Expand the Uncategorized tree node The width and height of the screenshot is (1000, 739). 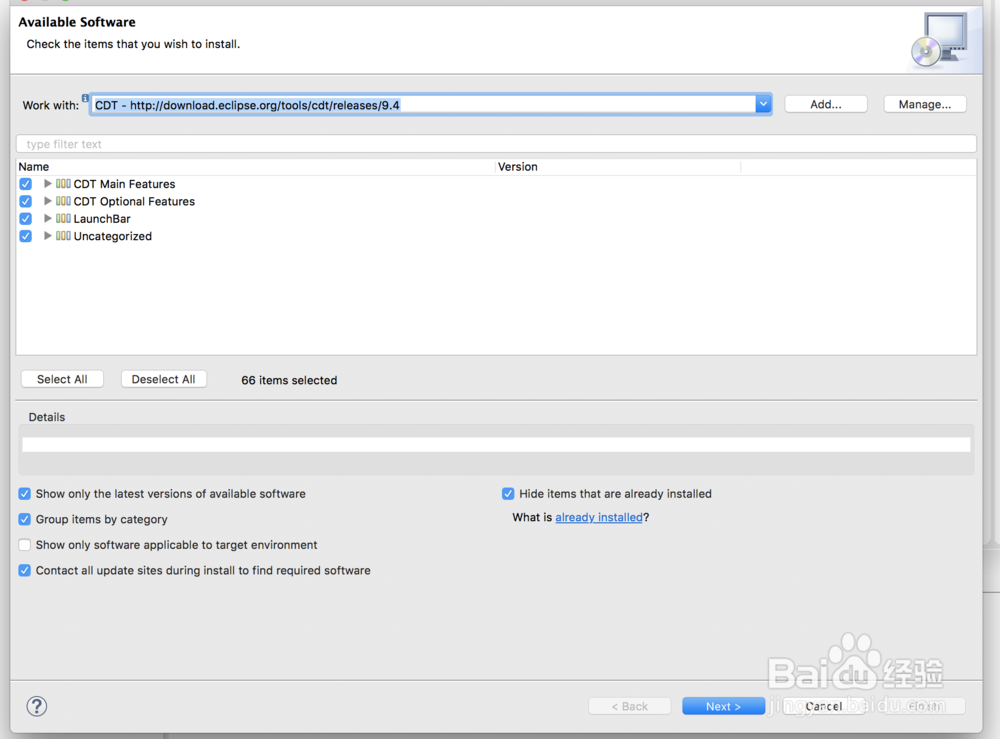(x=47, y=235)
